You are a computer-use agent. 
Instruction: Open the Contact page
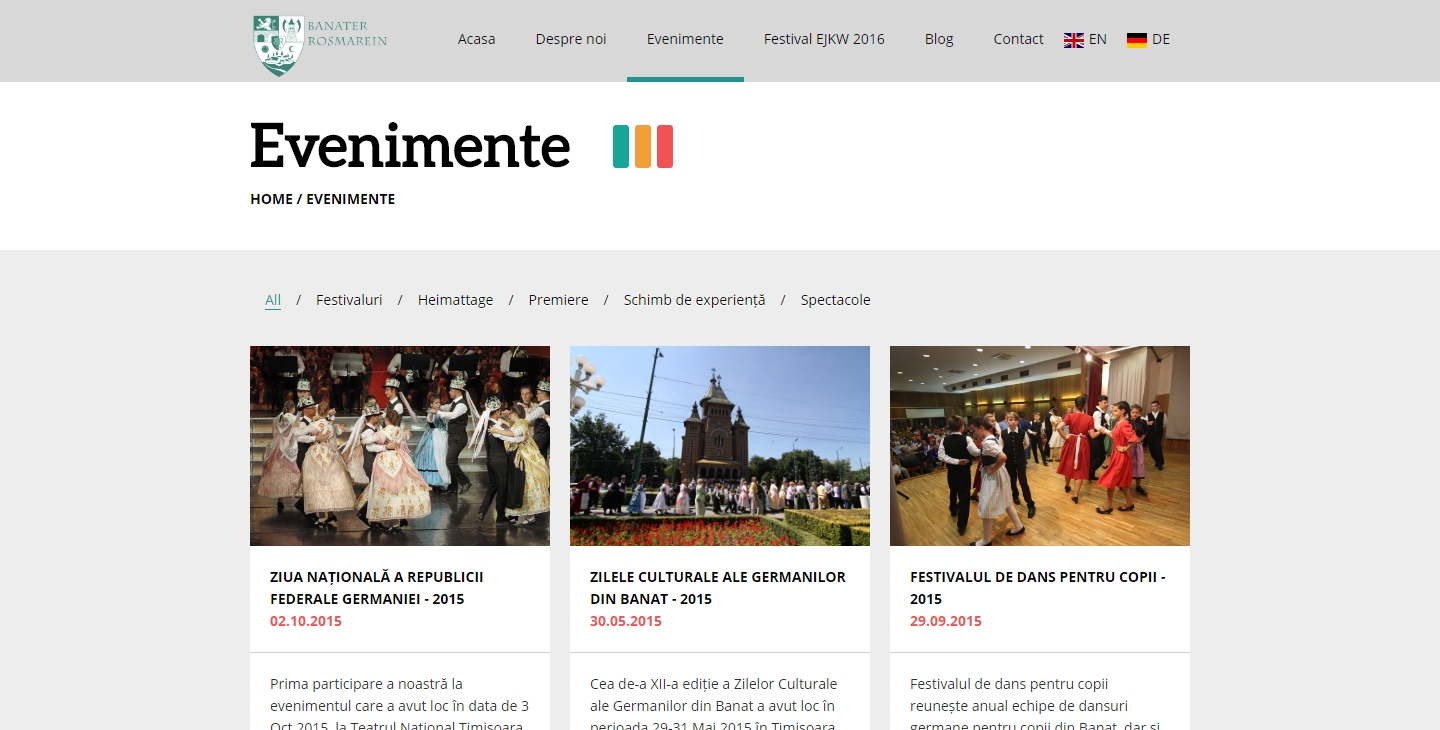click(x=1018, y=40)
